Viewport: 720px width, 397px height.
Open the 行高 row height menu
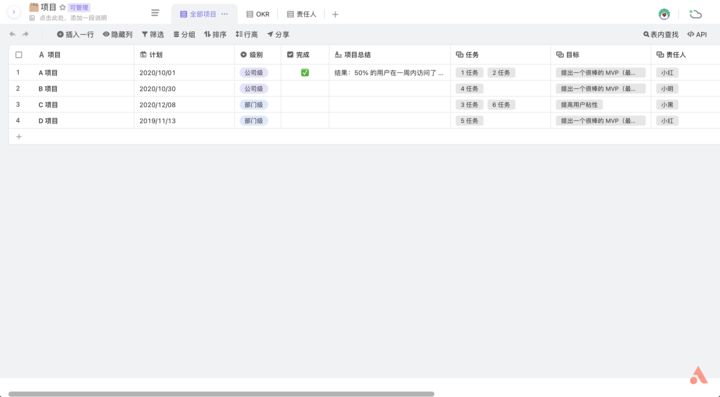247,34
